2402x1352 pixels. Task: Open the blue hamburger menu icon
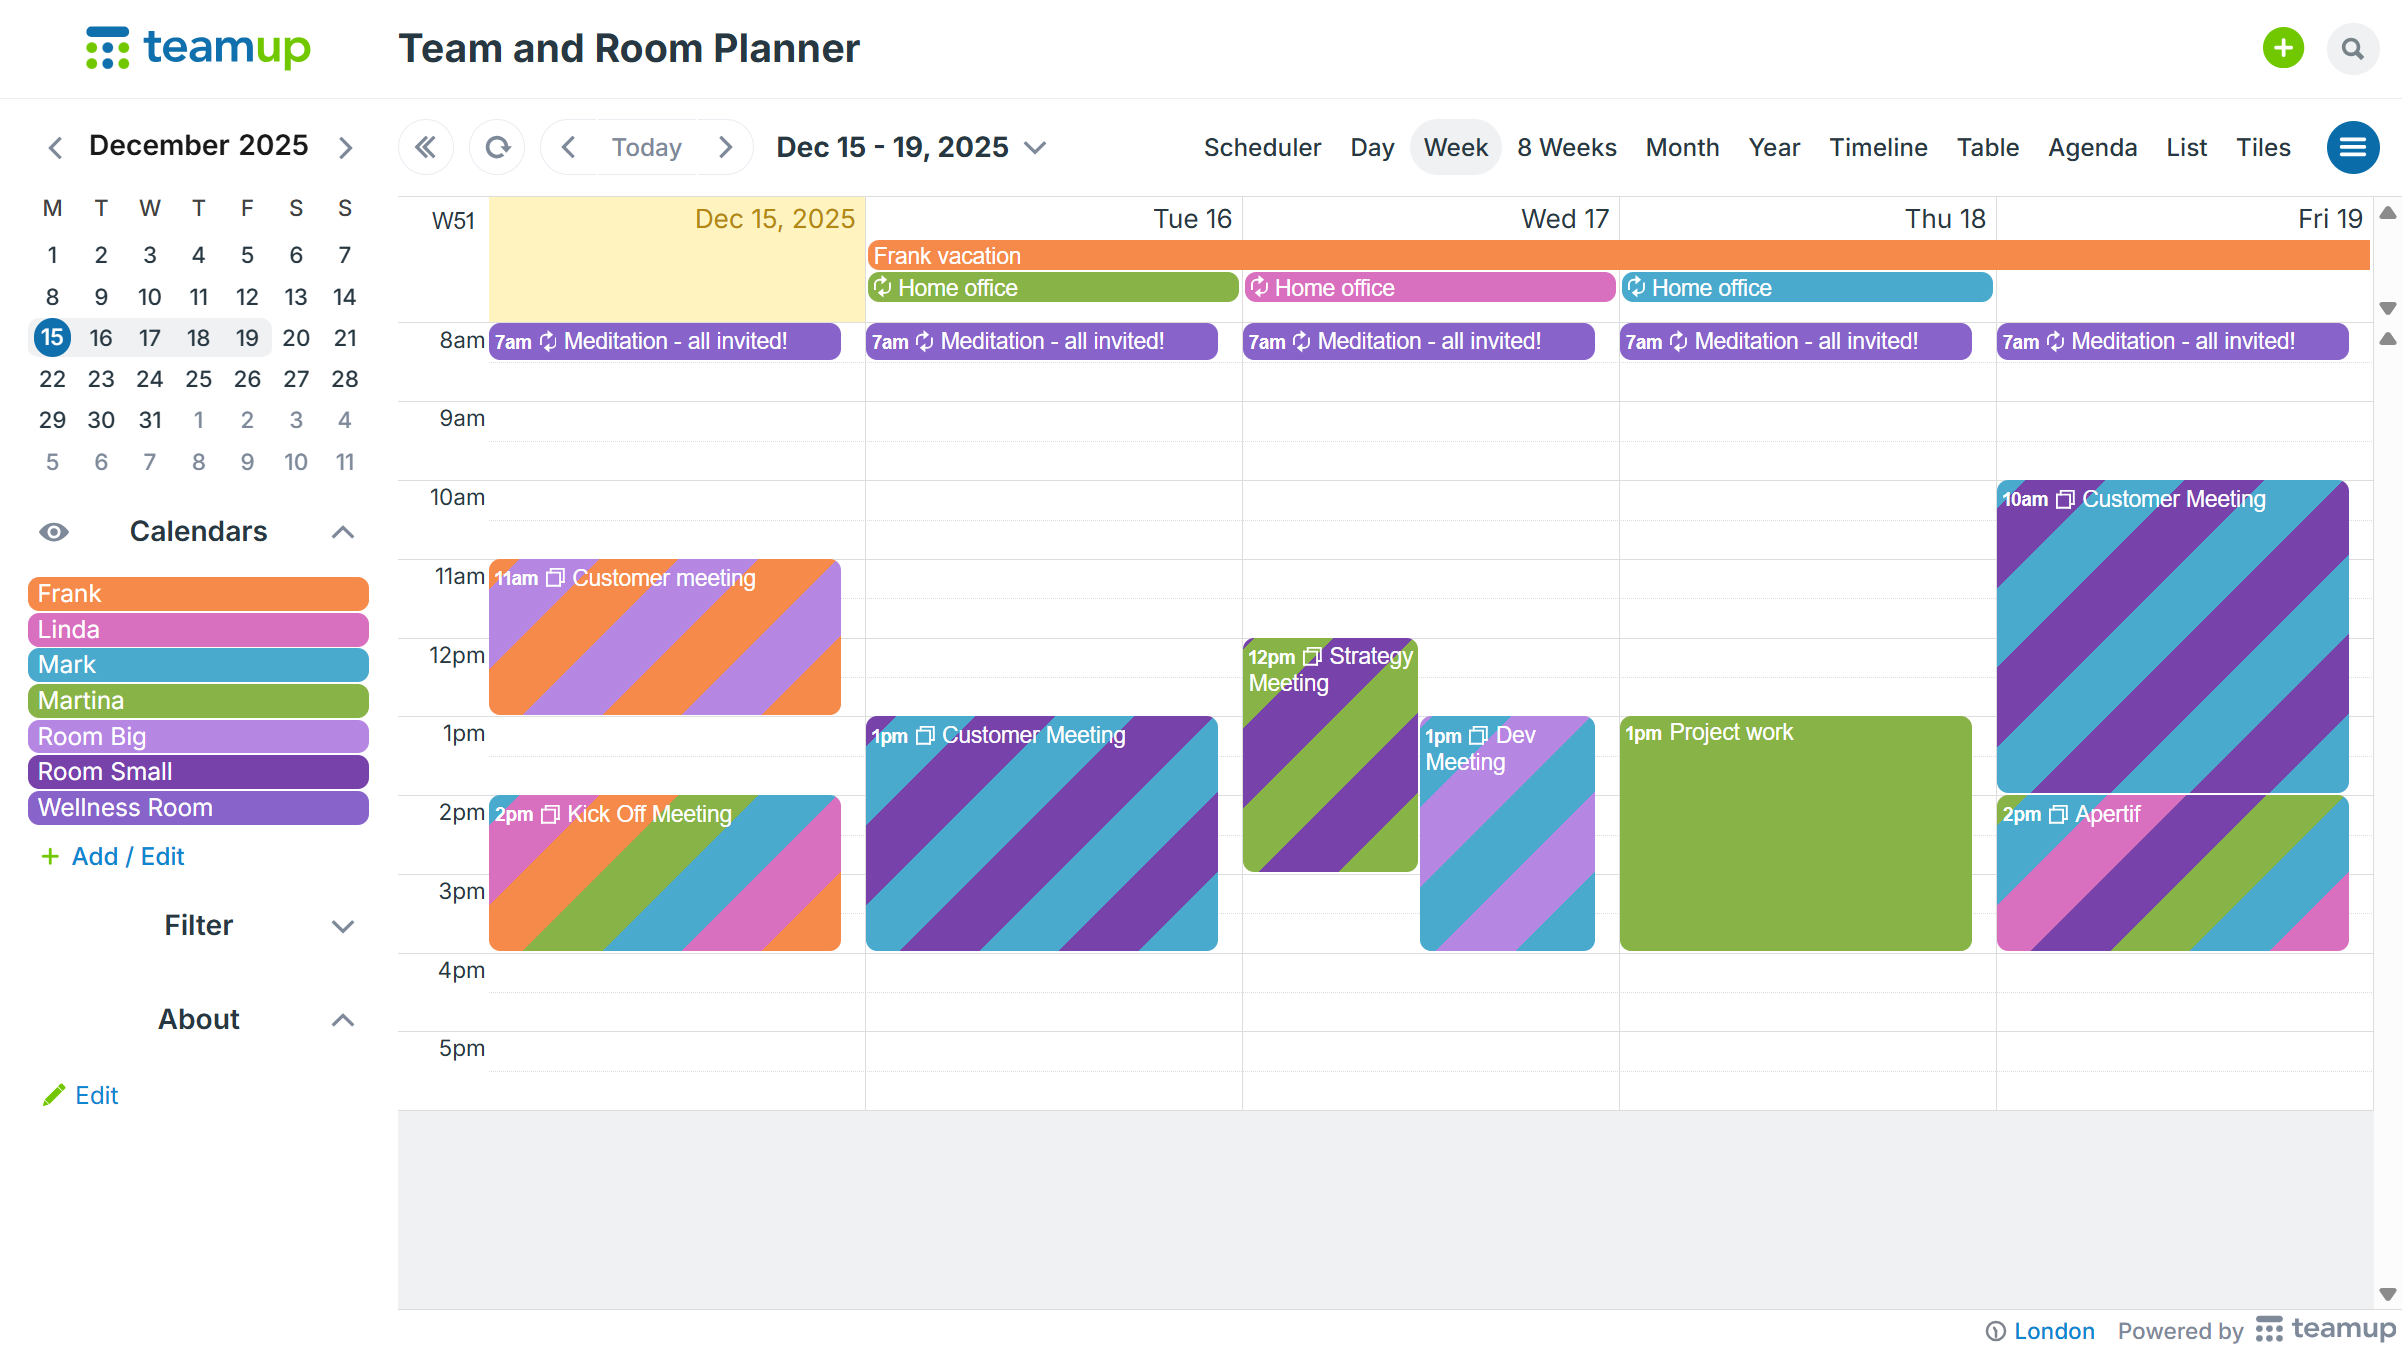[2352, 148]
